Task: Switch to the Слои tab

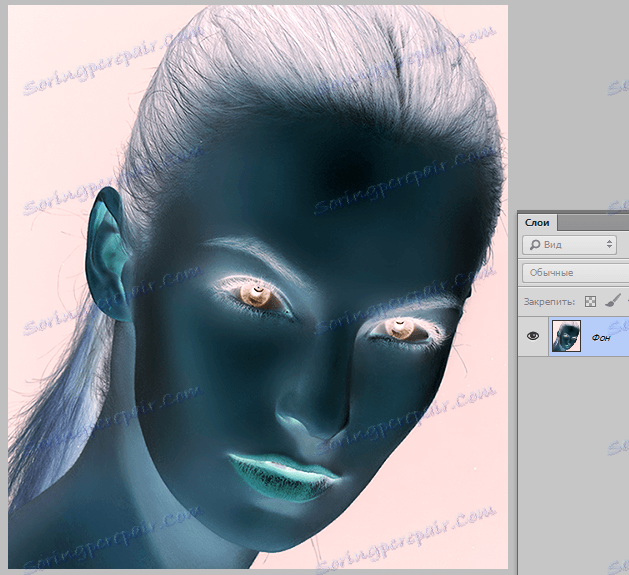Action: coord(538,223)
